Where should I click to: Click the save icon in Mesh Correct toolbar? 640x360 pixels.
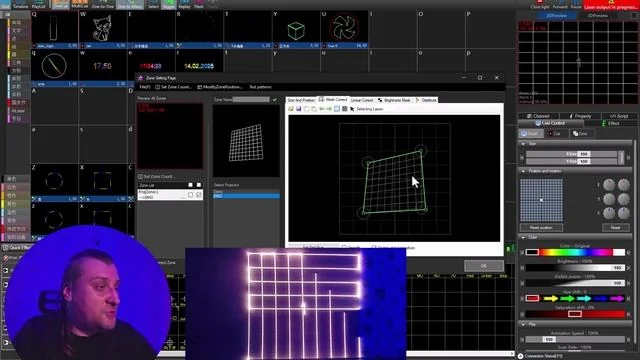point(299,109)
